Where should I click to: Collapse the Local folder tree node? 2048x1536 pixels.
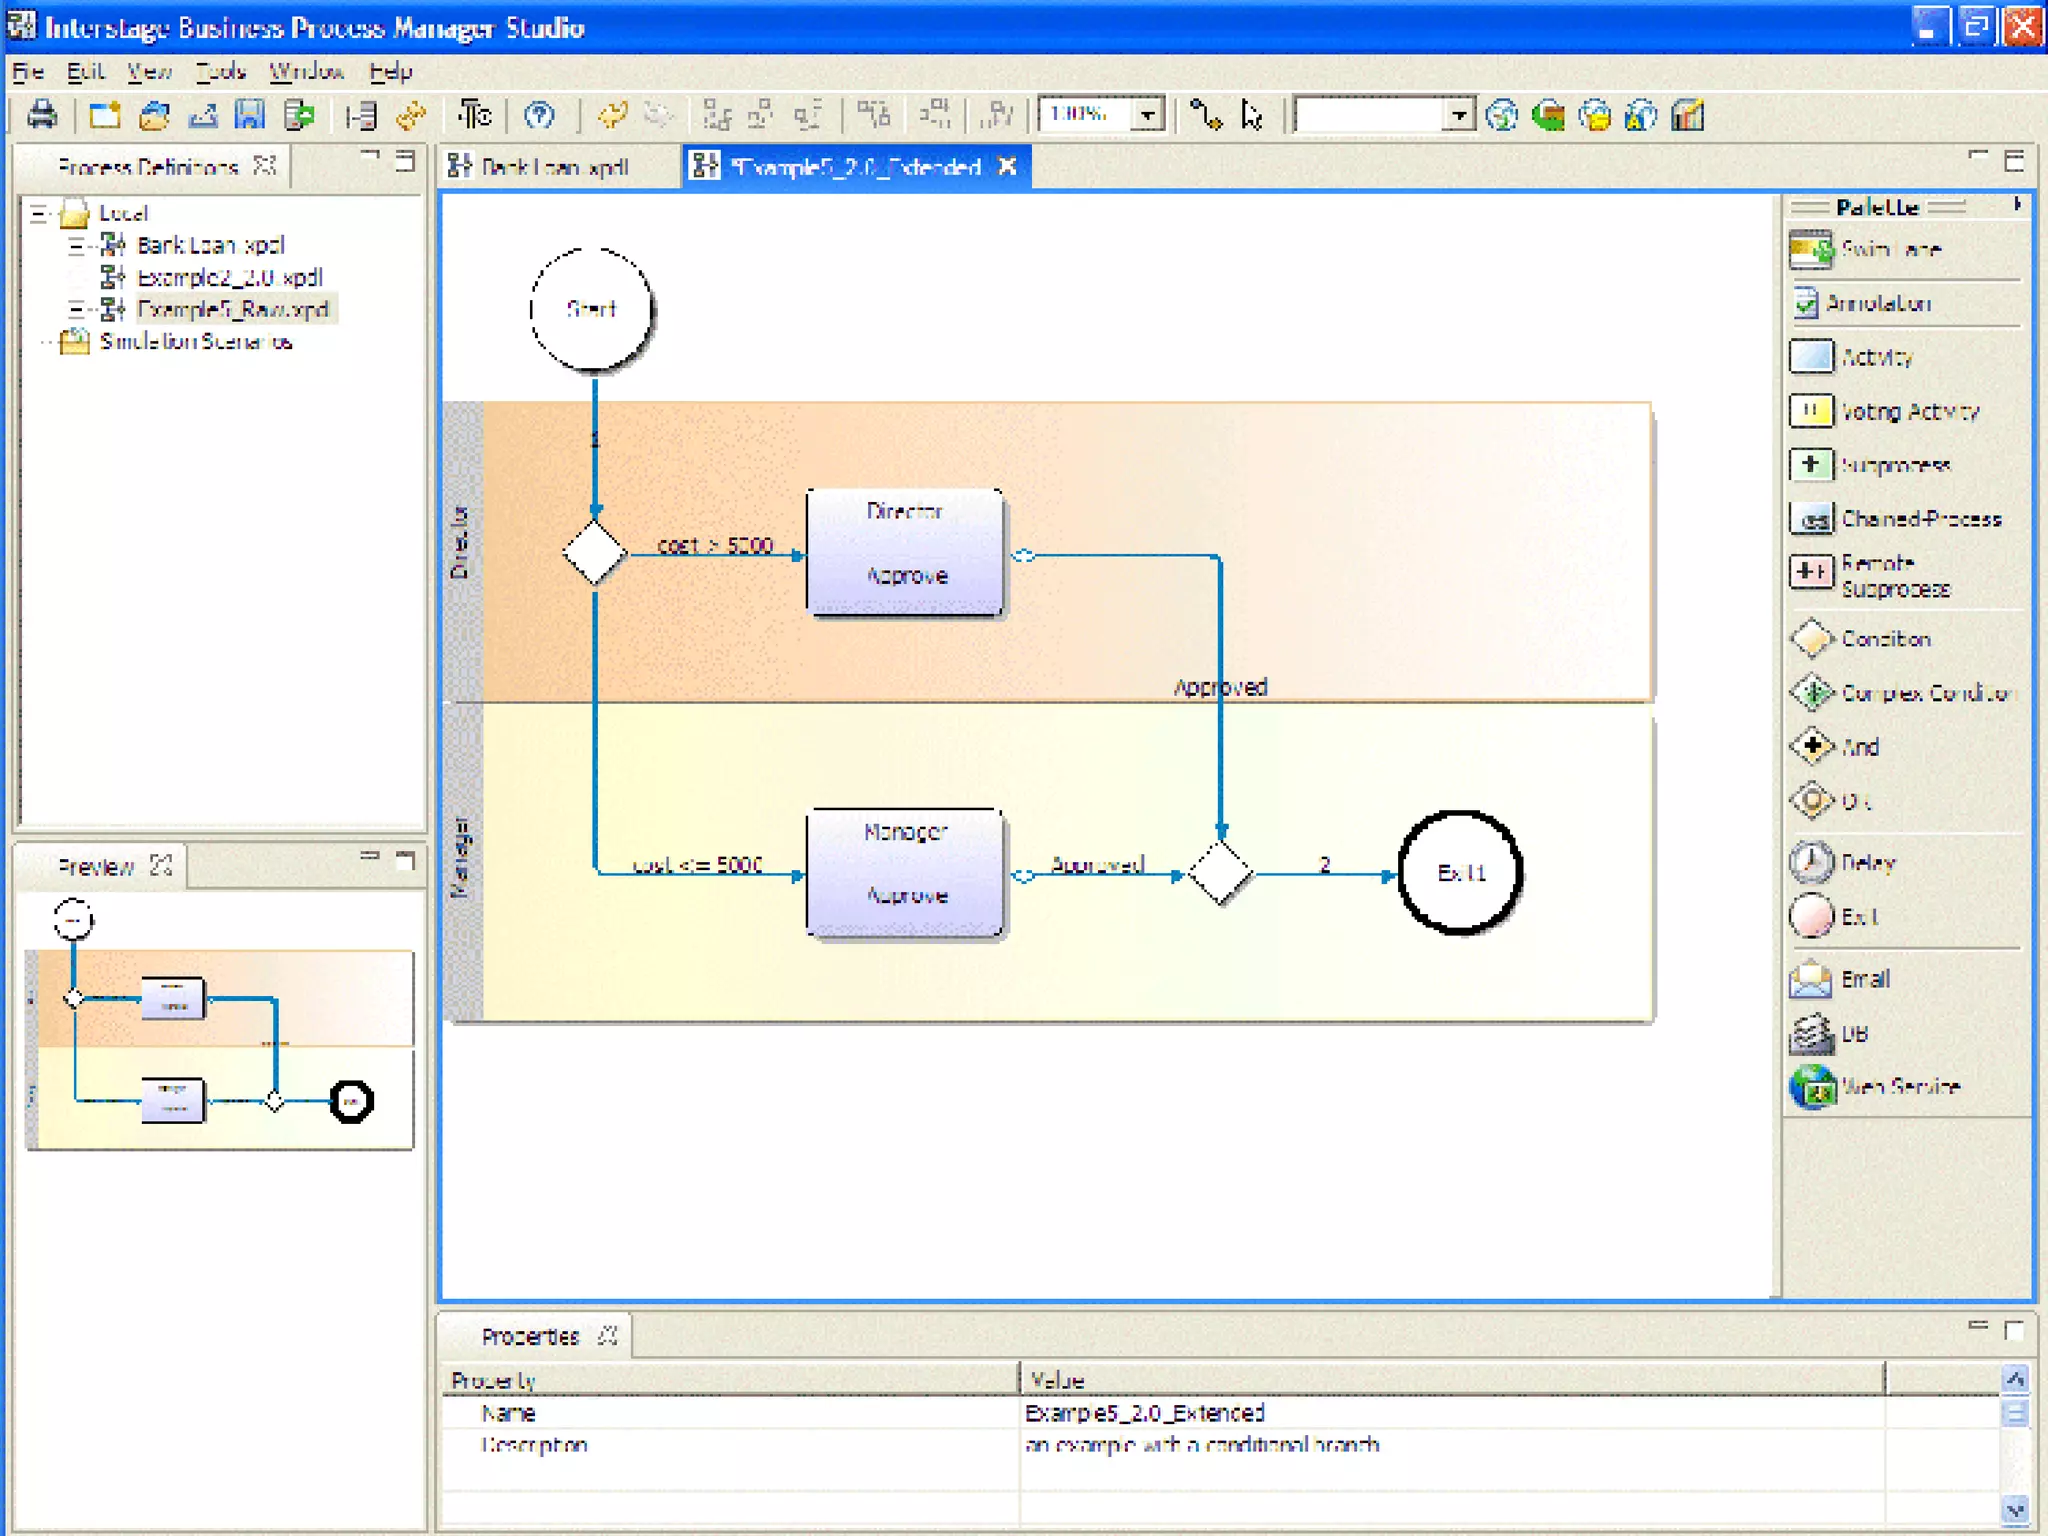click(39, 212)
